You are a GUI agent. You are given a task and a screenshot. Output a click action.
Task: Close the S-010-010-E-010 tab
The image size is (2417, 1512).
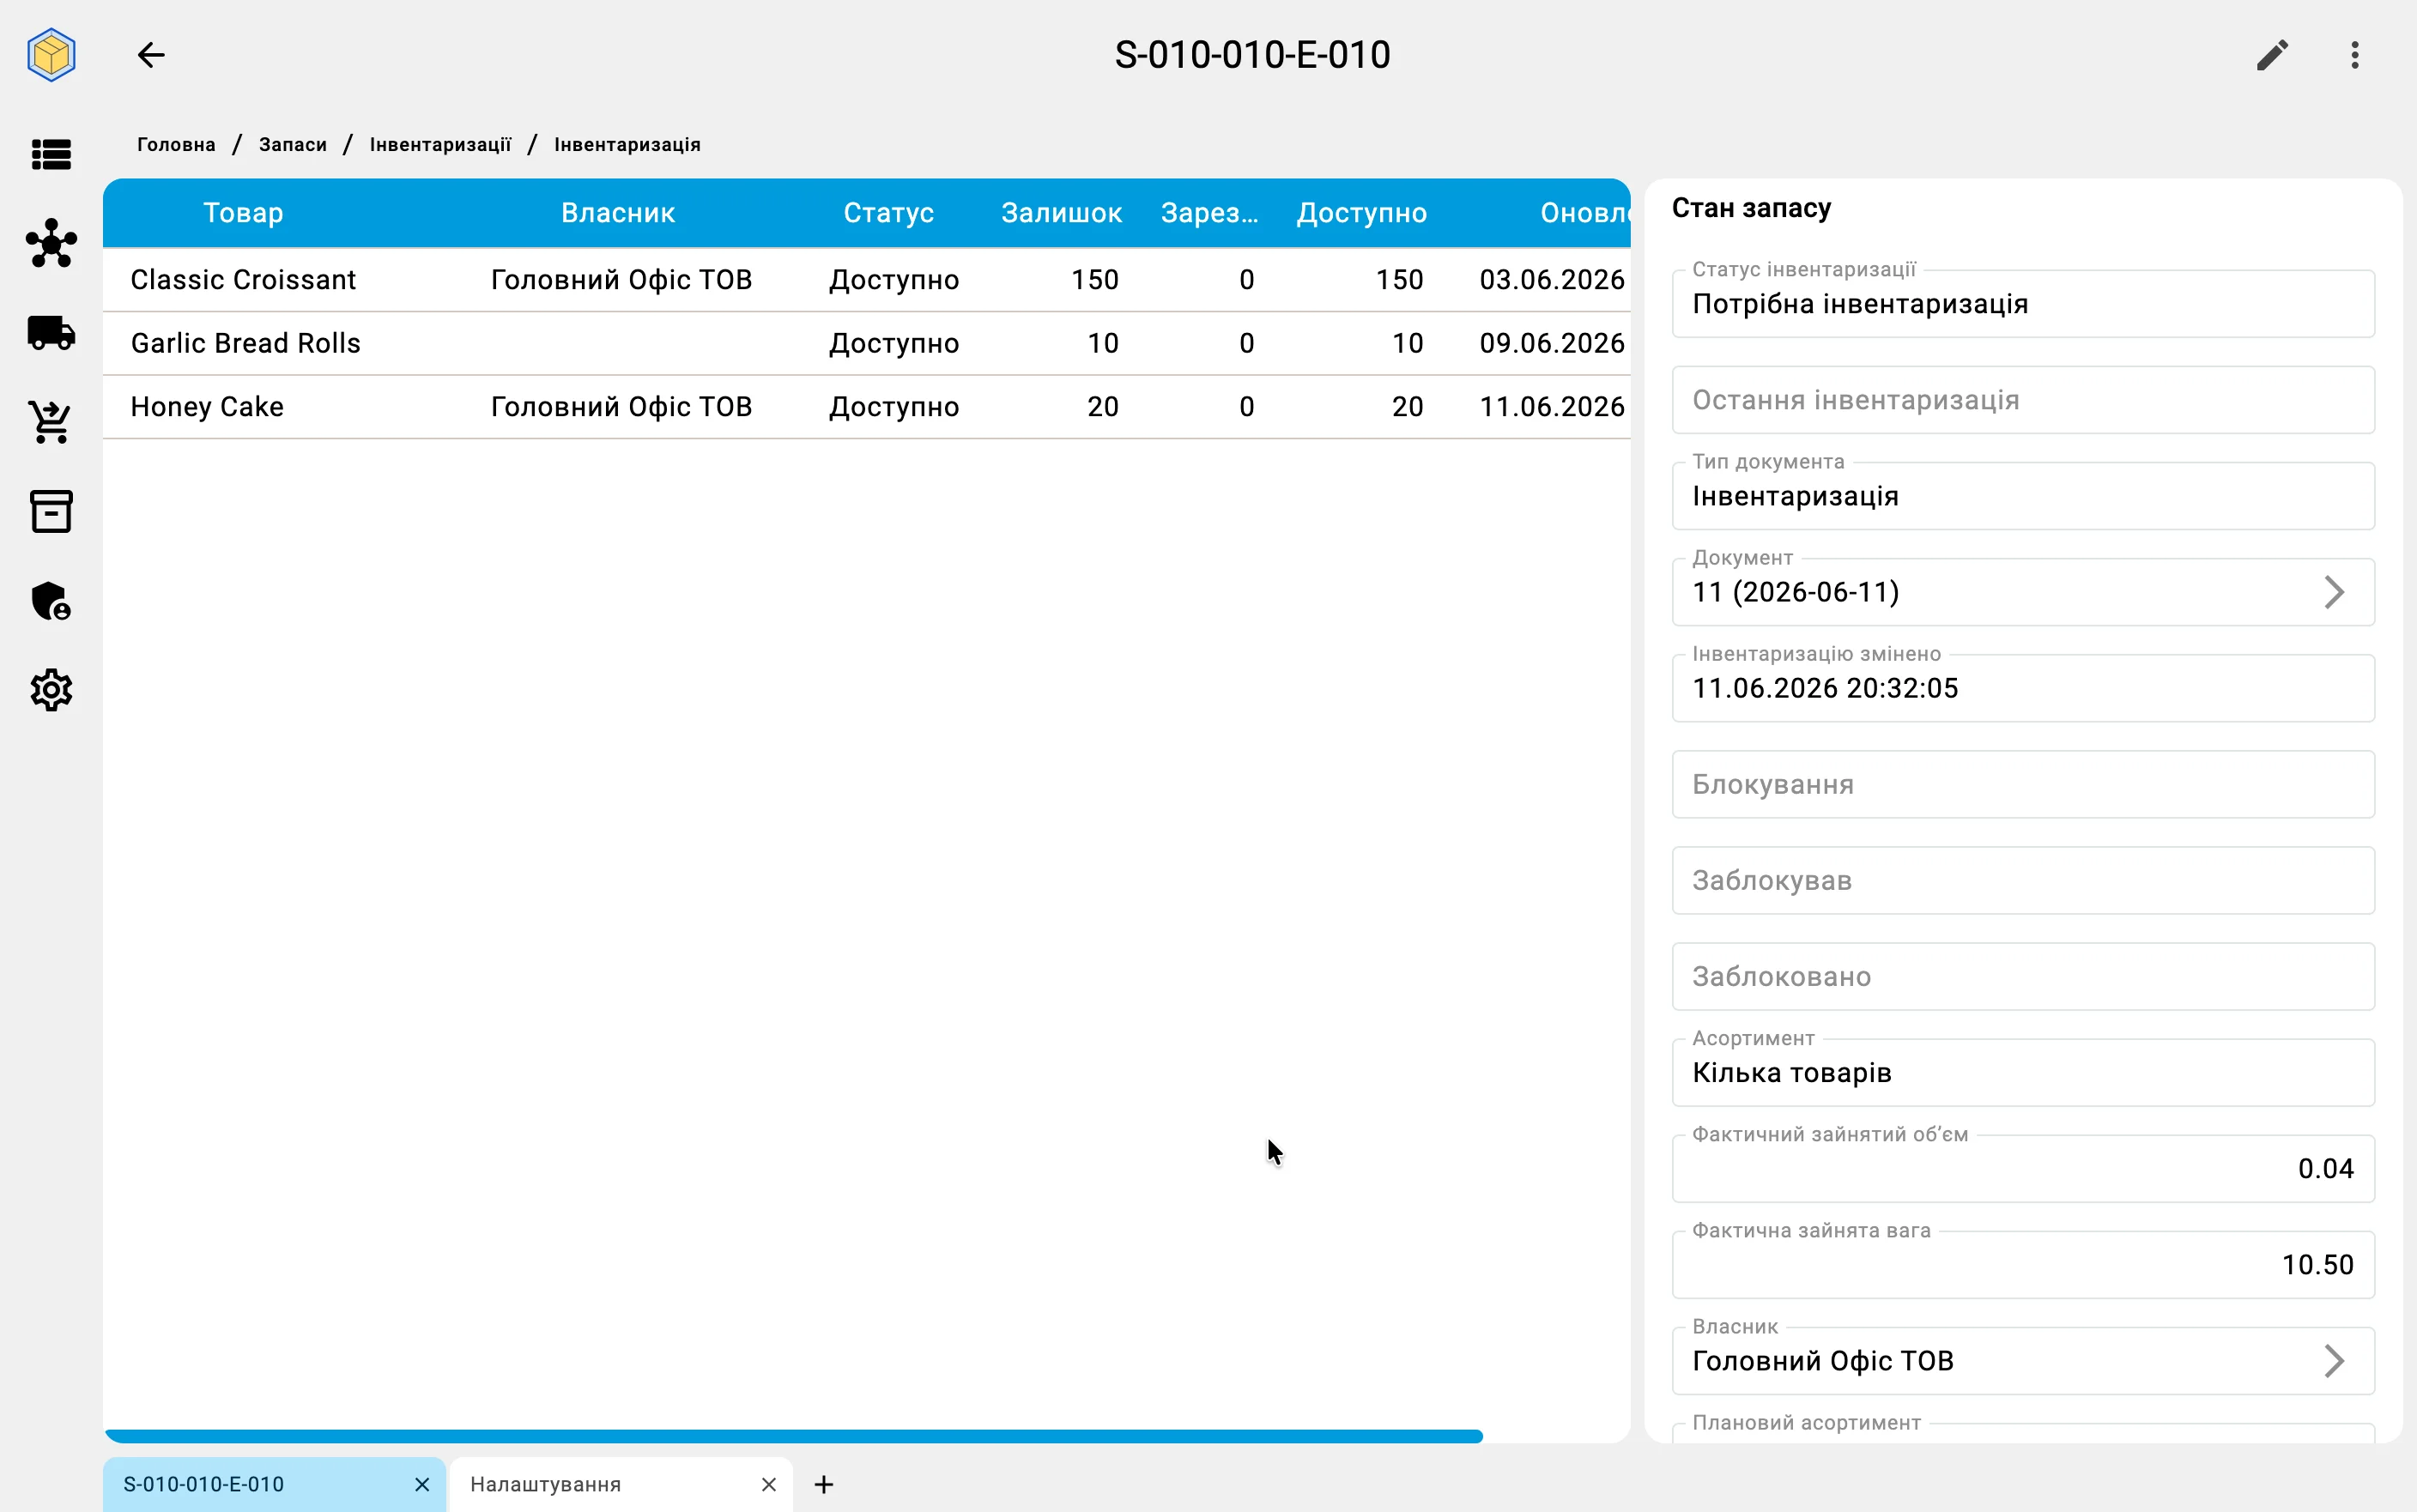click(422, 1484)
